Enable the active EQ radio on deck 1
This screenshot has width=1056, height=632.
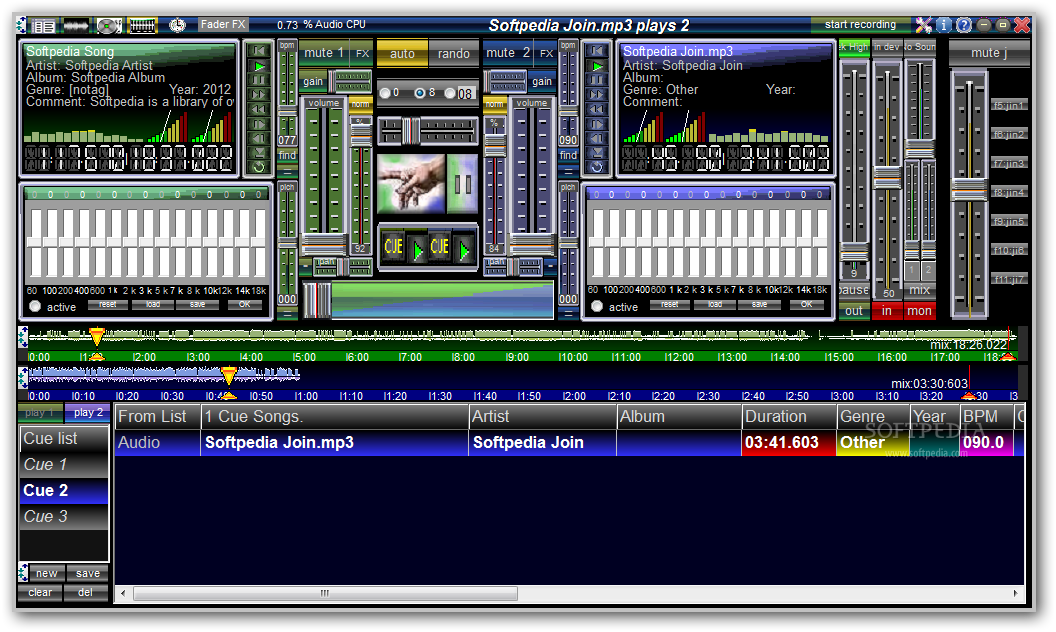[x=35, y=307]
